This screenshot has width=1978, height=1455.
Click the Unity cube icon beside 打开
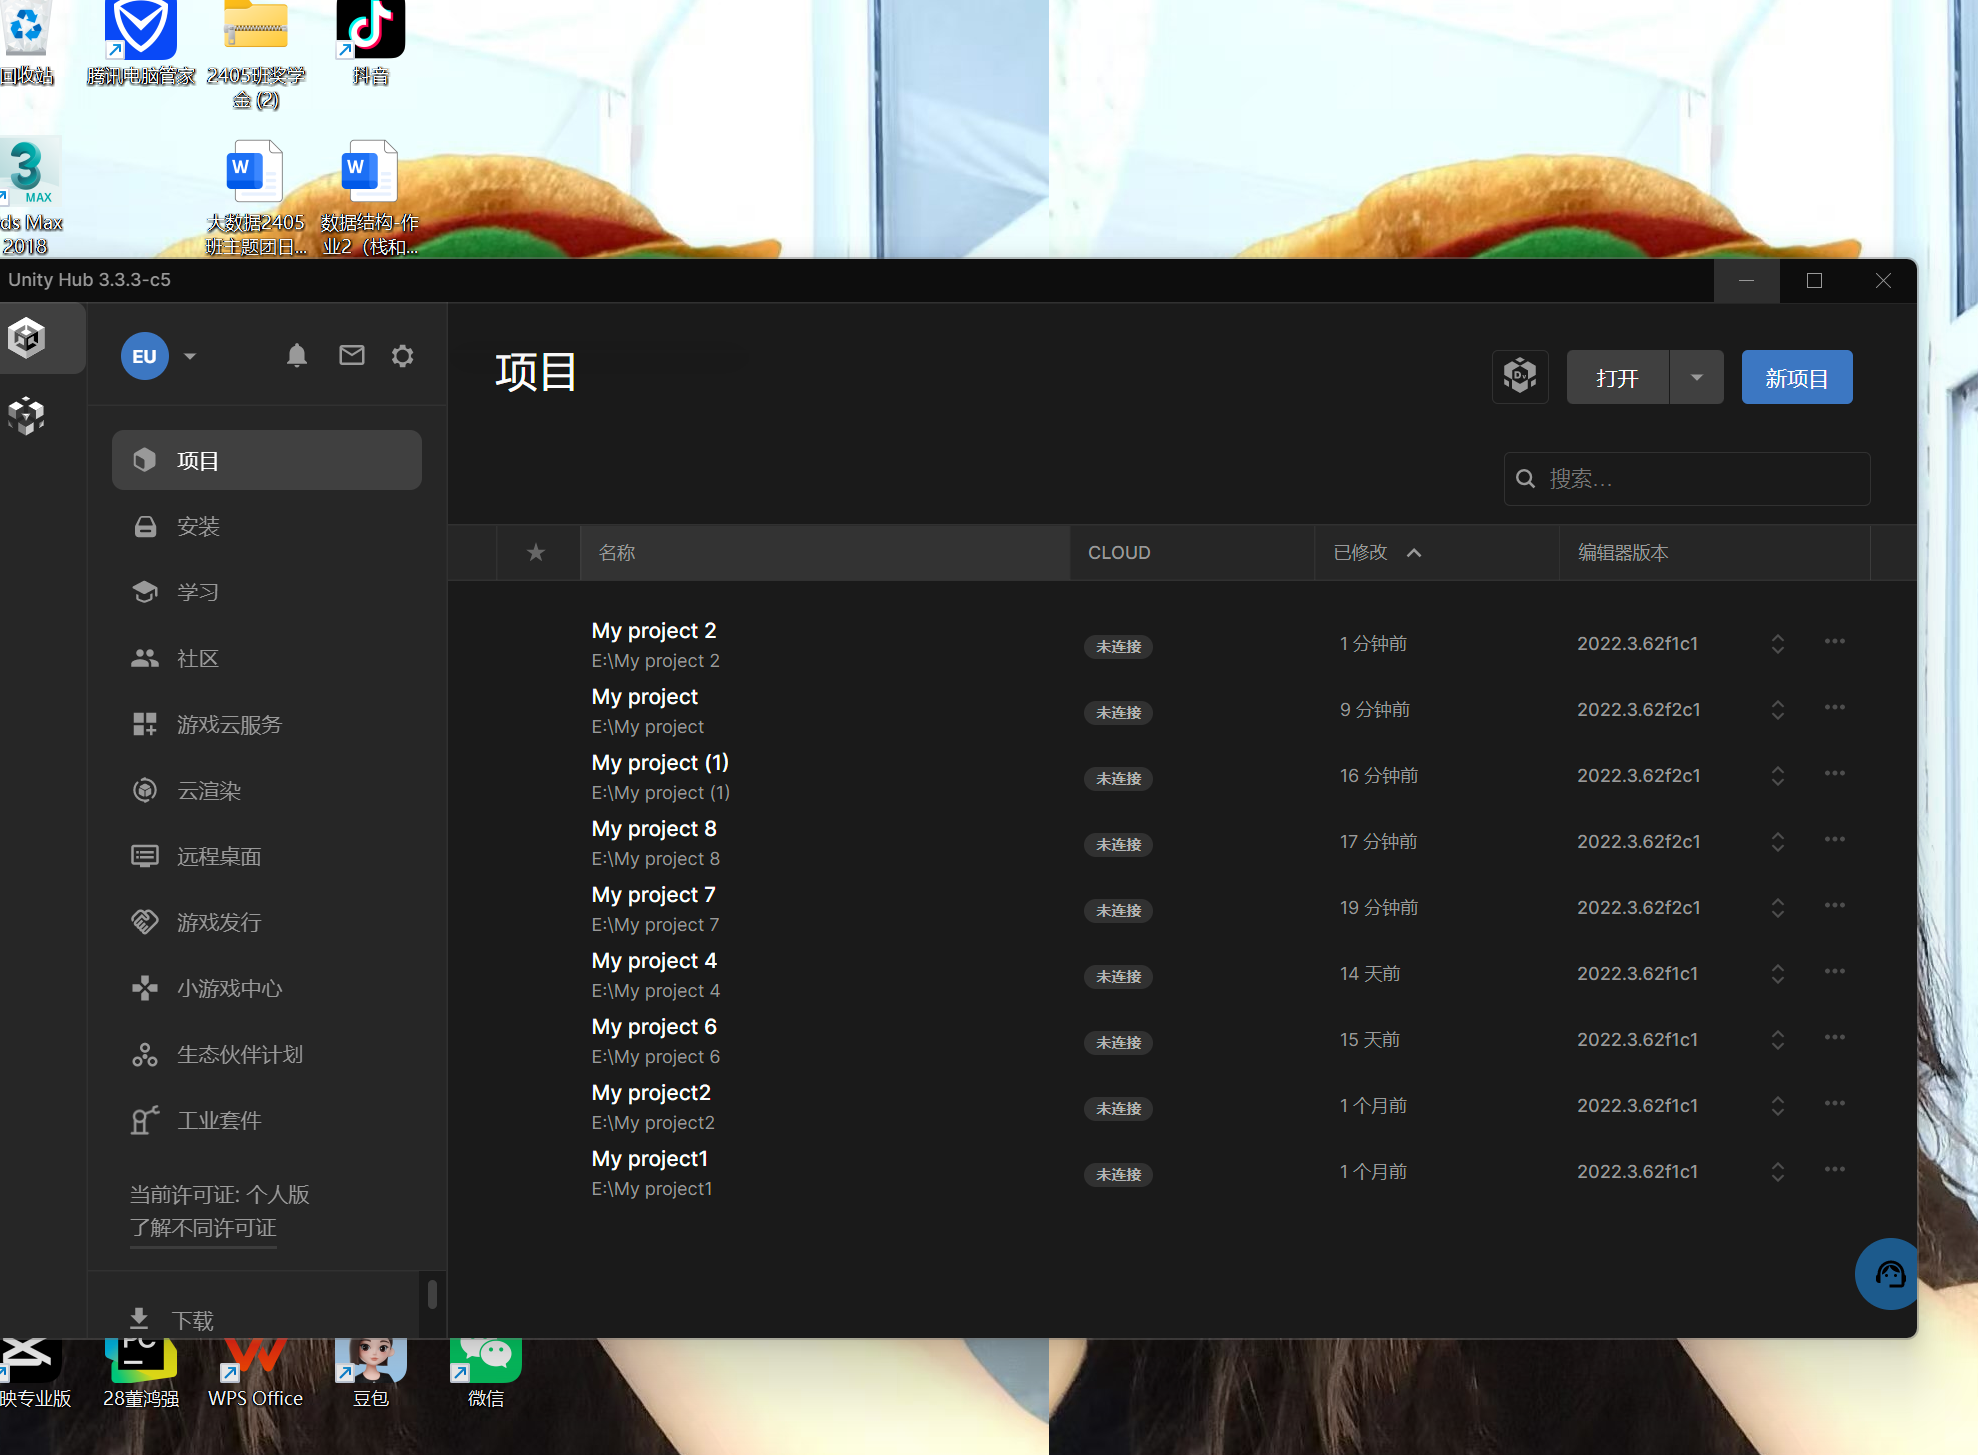(x=1520, y=377)
